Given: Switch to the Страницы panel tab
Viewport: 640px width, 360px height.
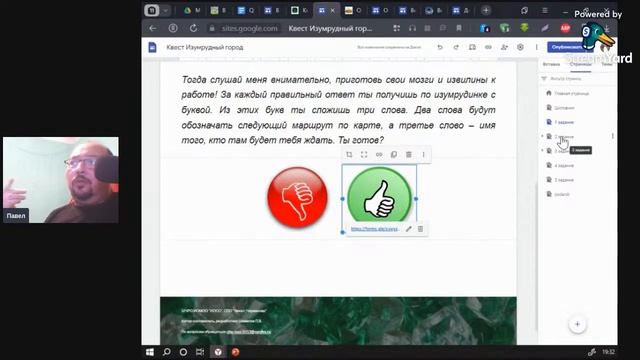Looking at the screenshot, I should [580, 64].
